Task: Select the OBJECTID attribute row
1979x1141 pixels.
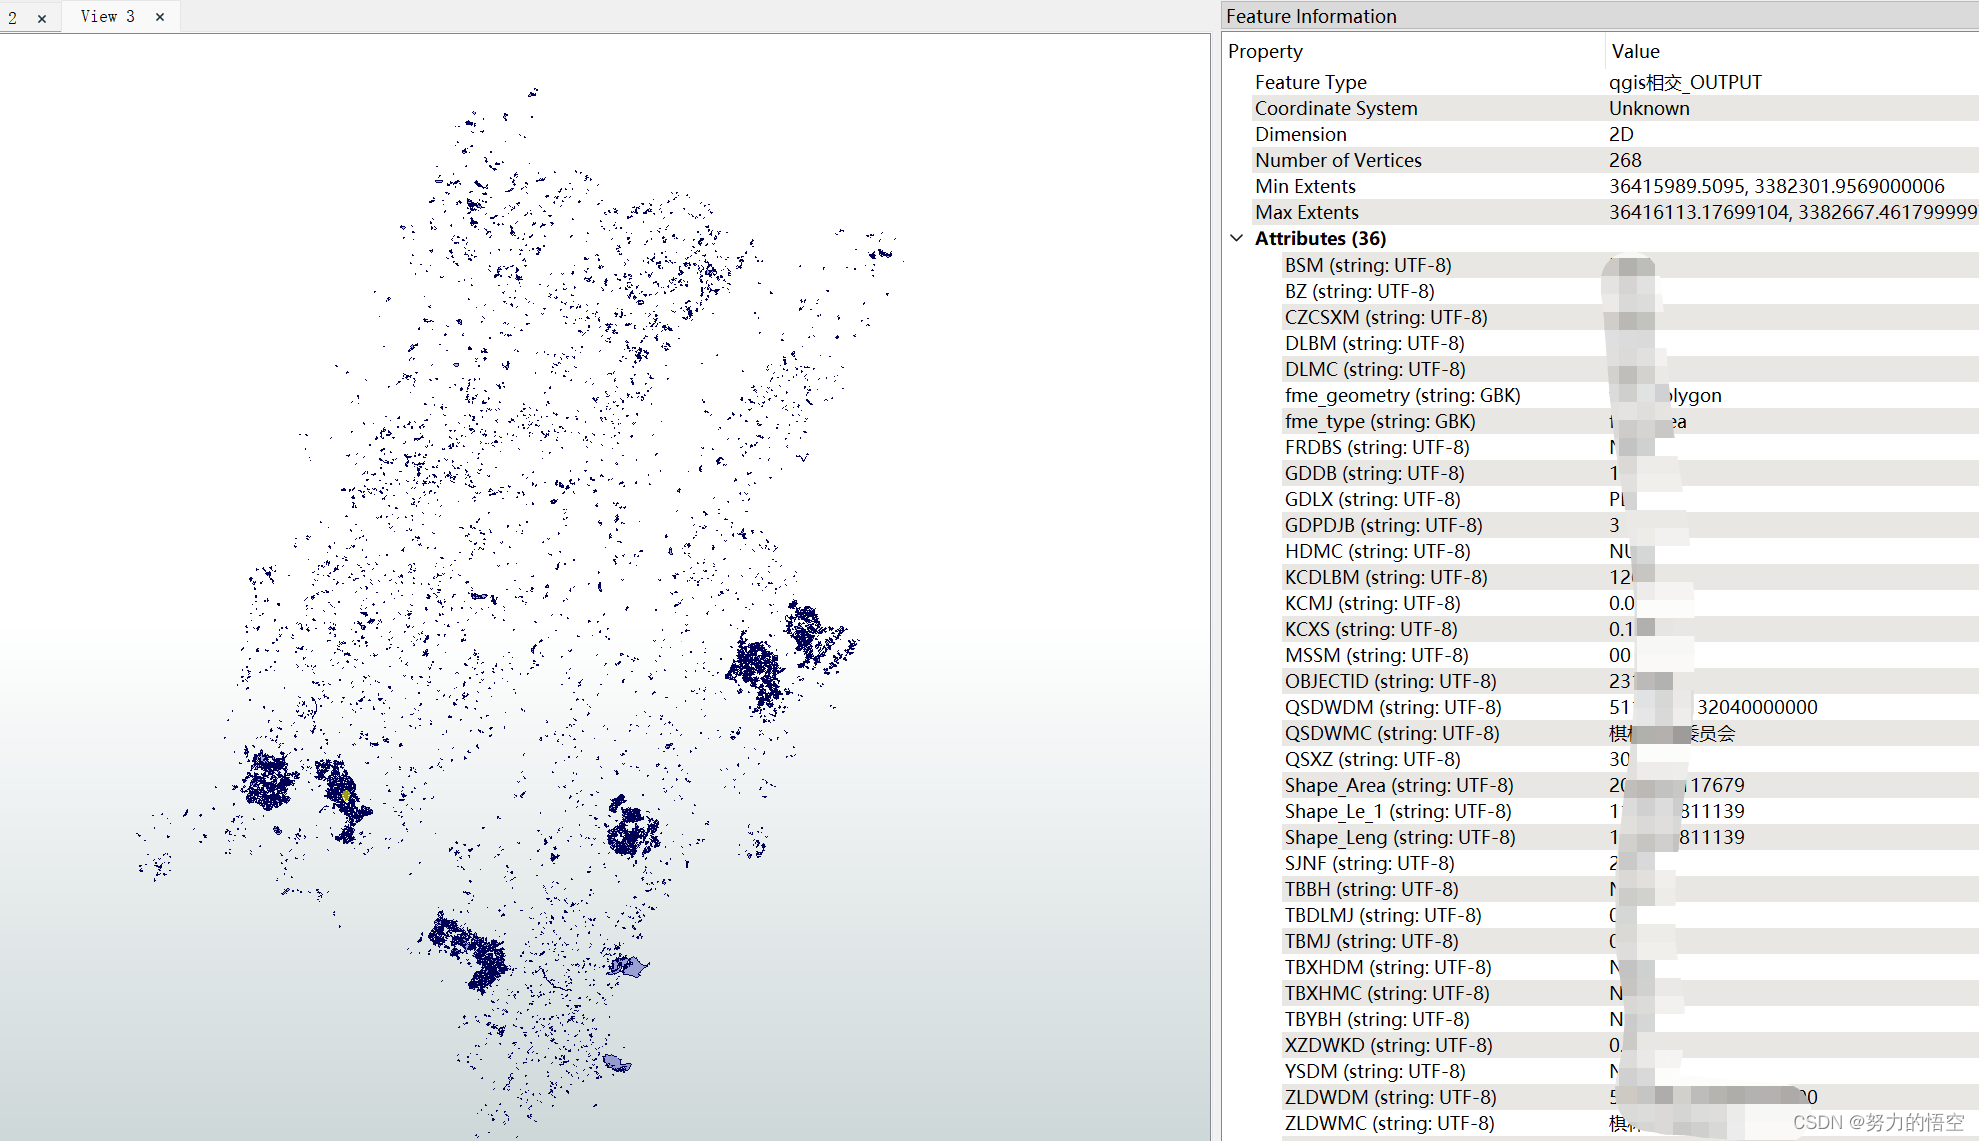Action: click(1390, 681)
